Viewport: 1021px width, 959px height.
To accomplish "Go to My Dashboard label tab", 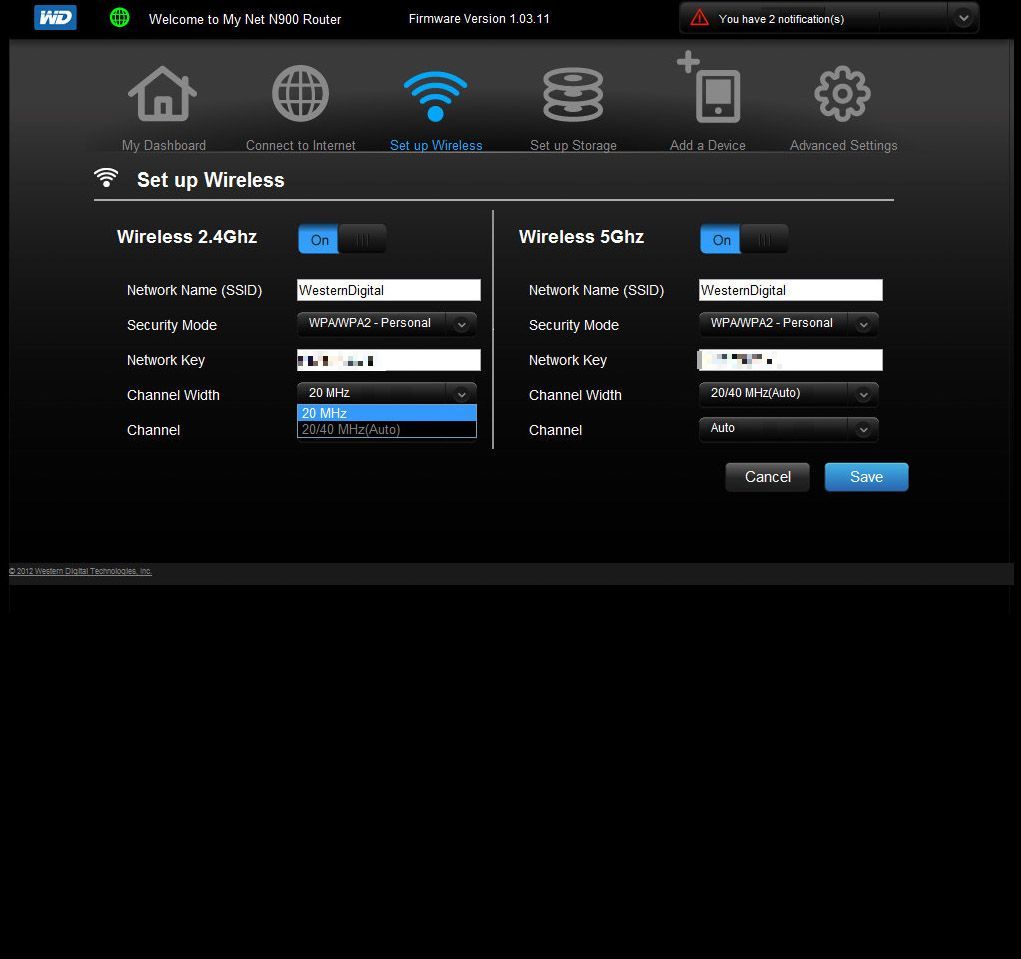I will 163,145.
